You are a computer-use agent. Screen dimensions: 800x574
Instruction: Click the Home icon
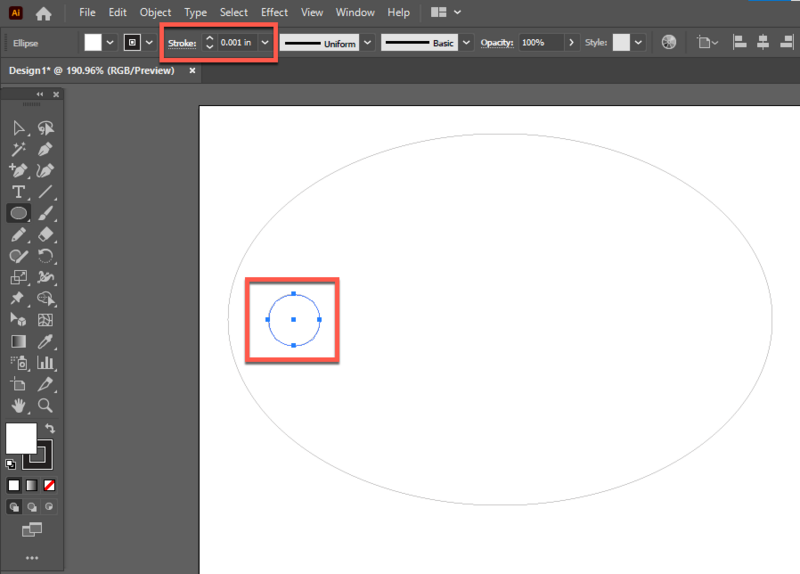(x=43, y=13)
